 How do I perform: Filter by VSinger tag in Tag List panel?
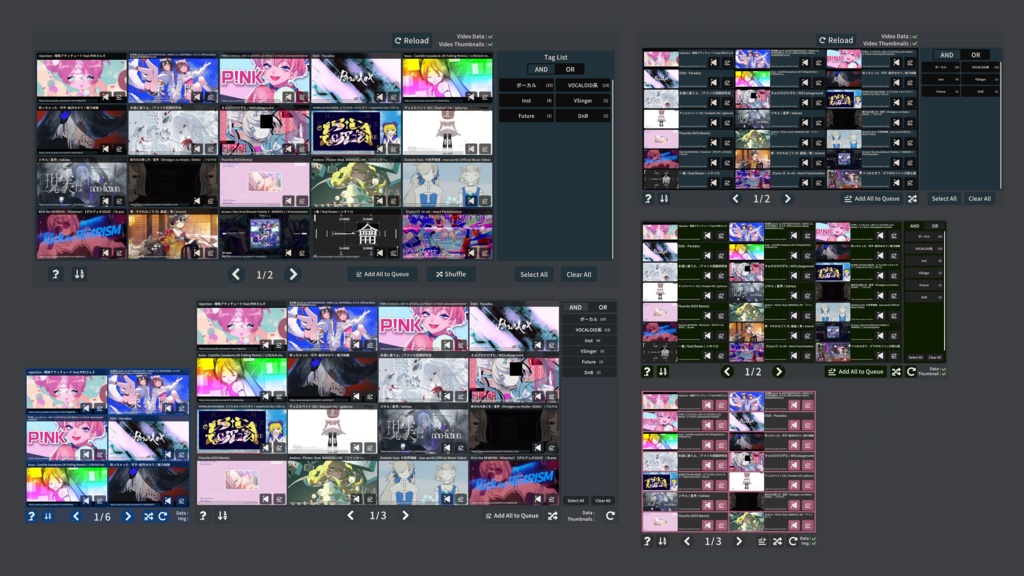(583, 101)
